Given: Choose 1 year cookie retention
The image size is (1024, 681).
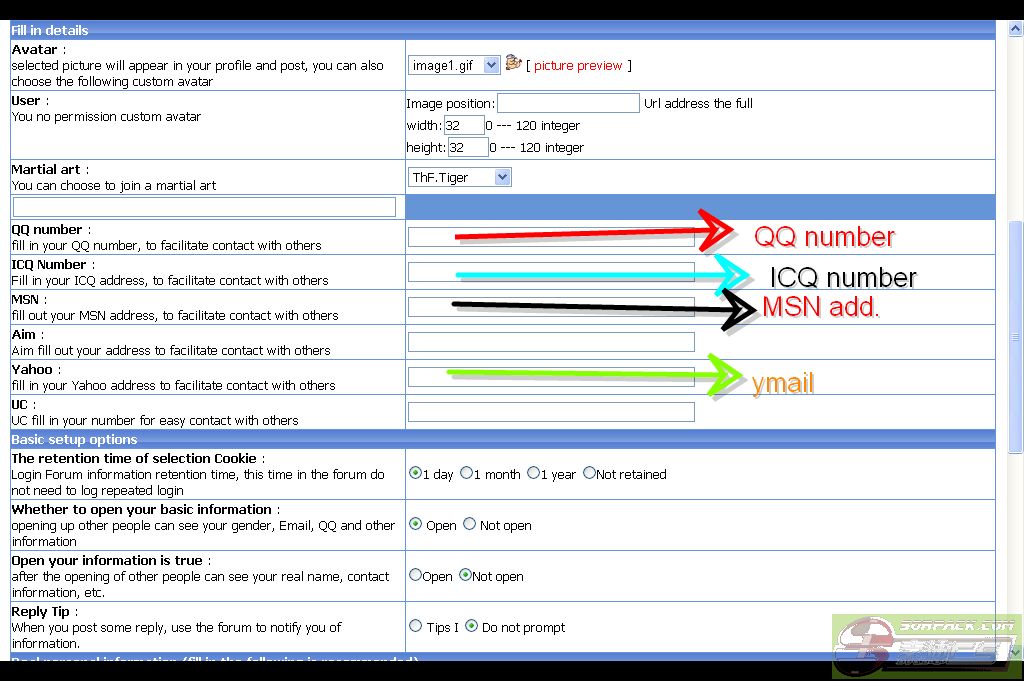Looking at the screenshot, I should (533, 473).
